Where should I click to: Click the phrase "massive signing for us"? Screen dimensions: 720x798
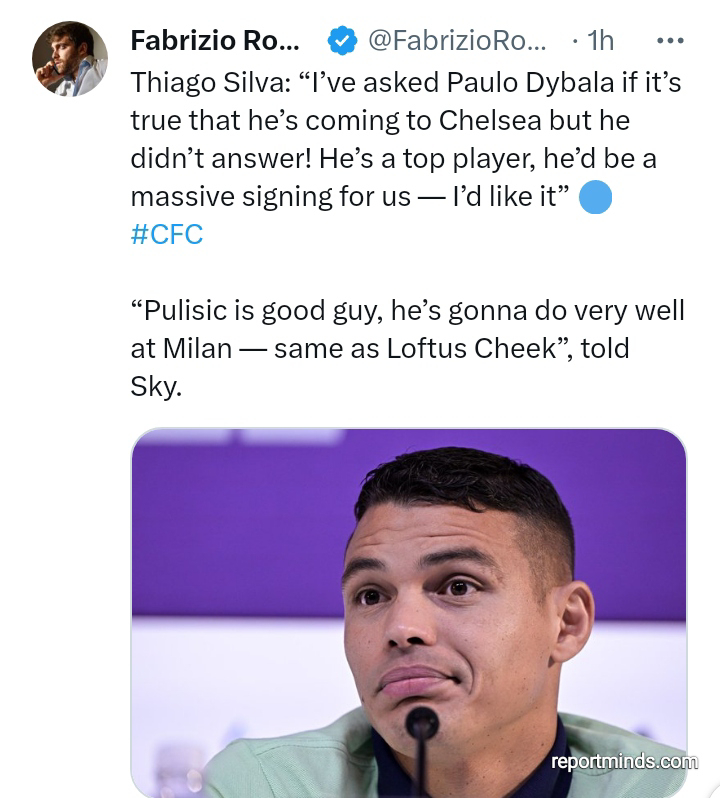coord(271,197)
